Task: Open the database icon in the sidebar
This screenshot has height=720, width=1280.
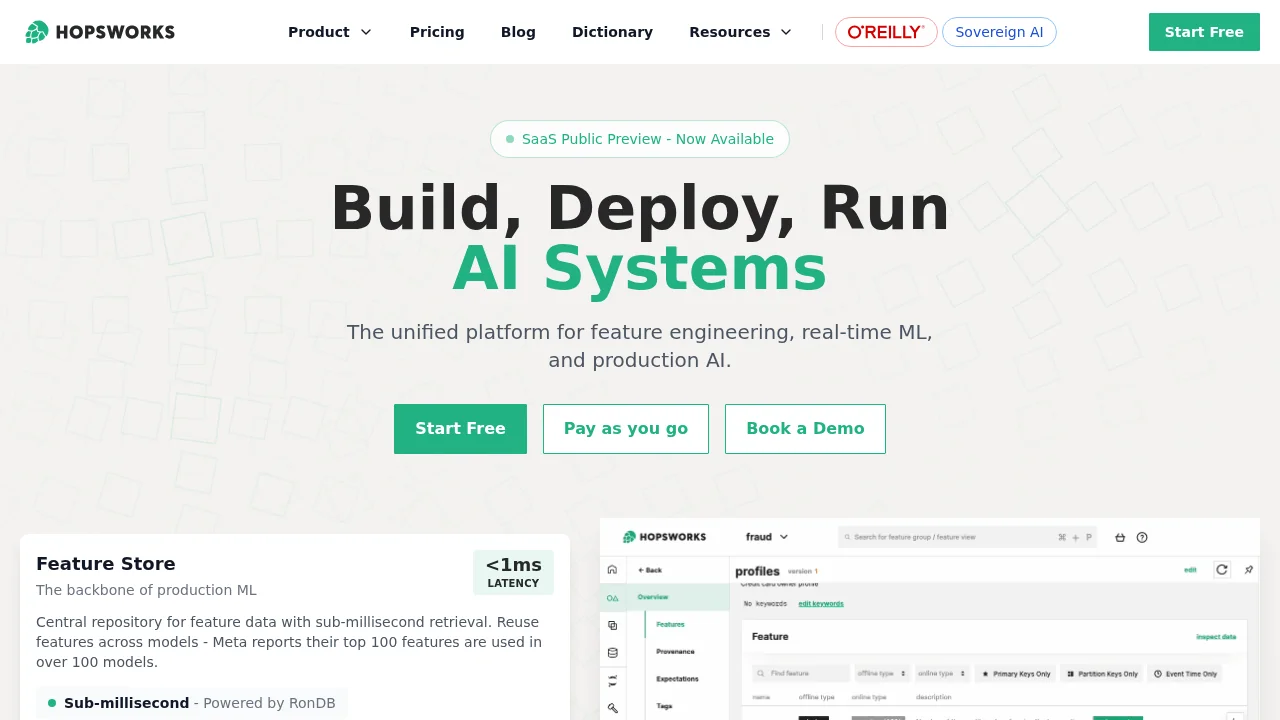Action: (x=611, y=650)
